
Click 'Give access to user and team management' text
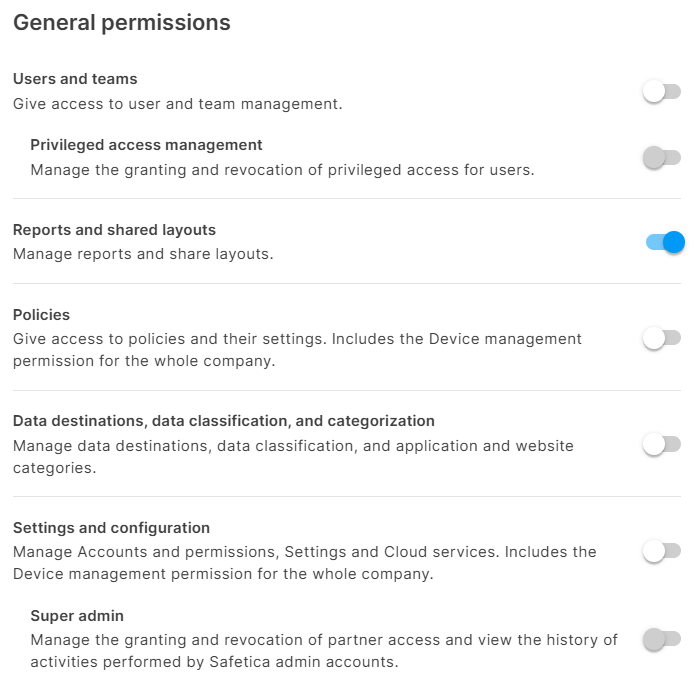pos(177,103)
